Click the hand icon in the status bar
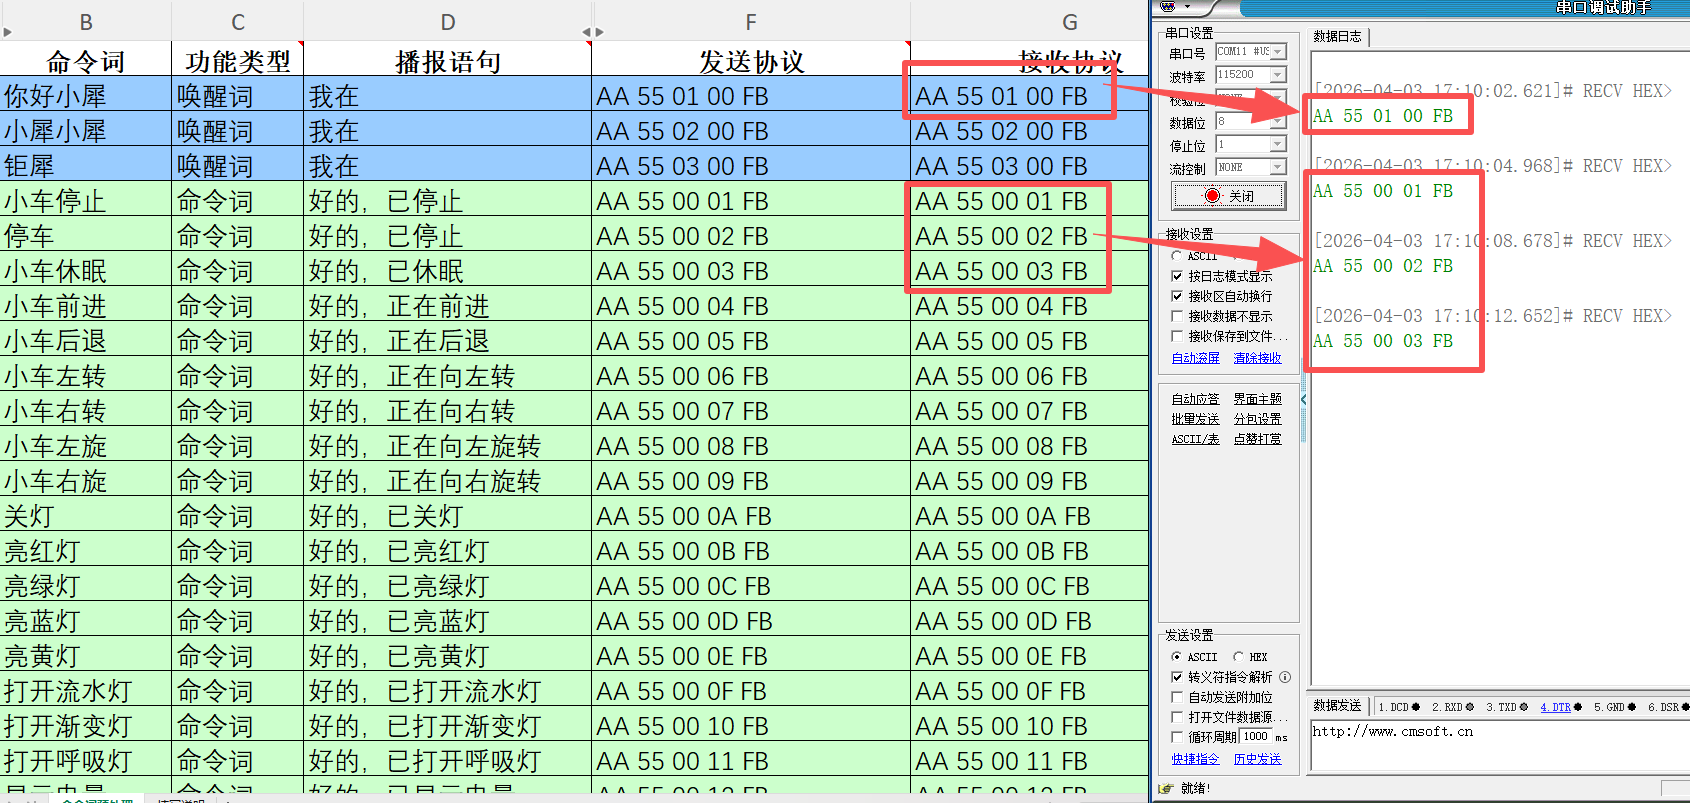Screen dimensions: 1690x803 (1165, 789)
